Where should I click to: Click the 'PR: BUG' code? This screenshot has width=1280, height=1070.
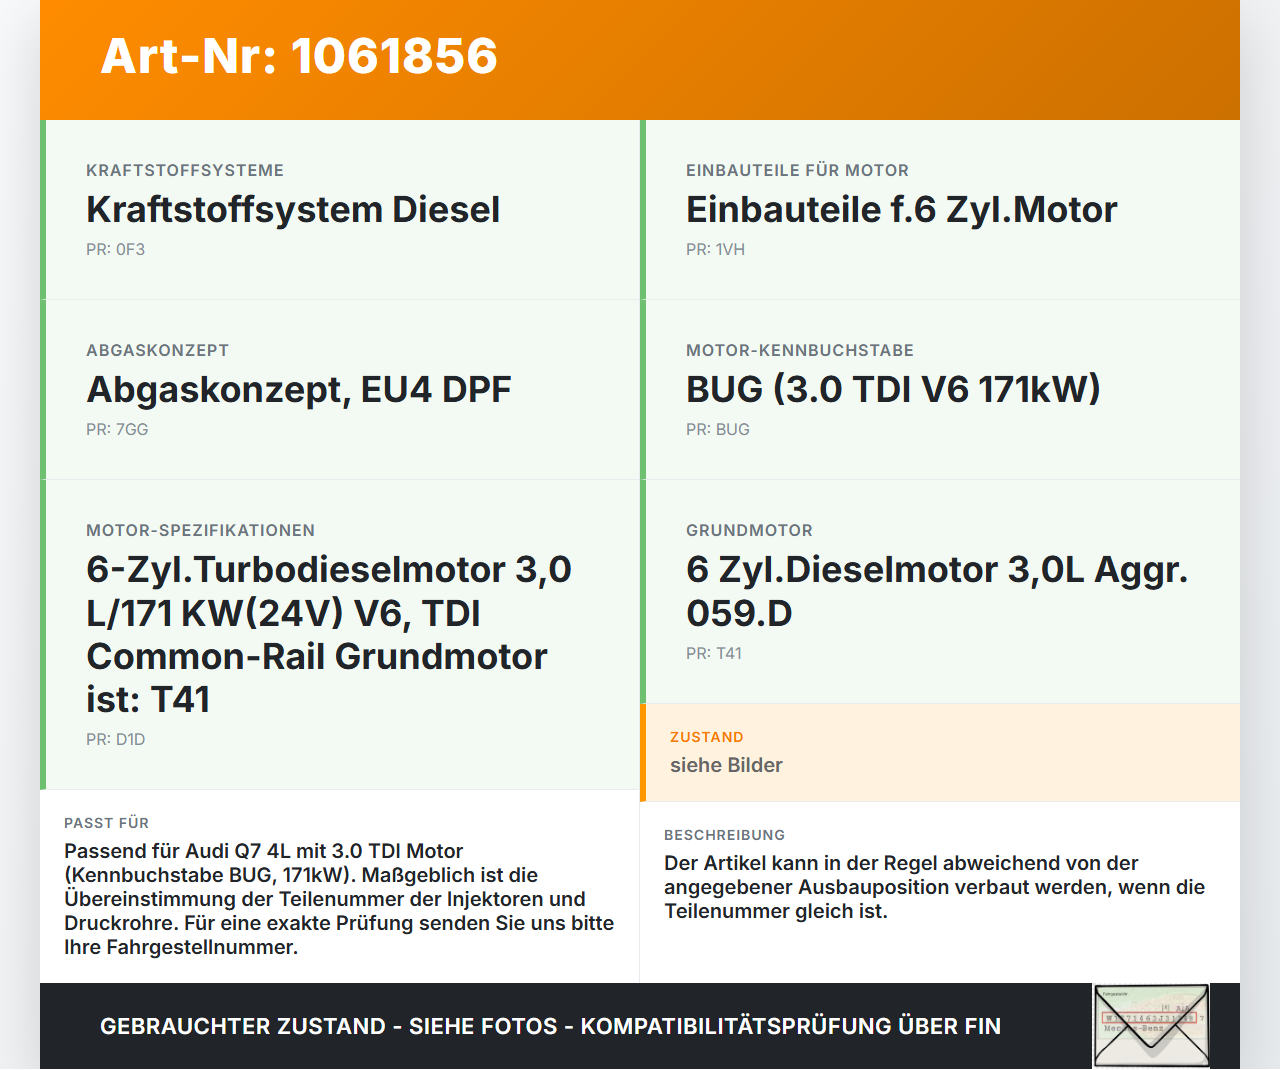pyautogui.click(x=718, y=429)
